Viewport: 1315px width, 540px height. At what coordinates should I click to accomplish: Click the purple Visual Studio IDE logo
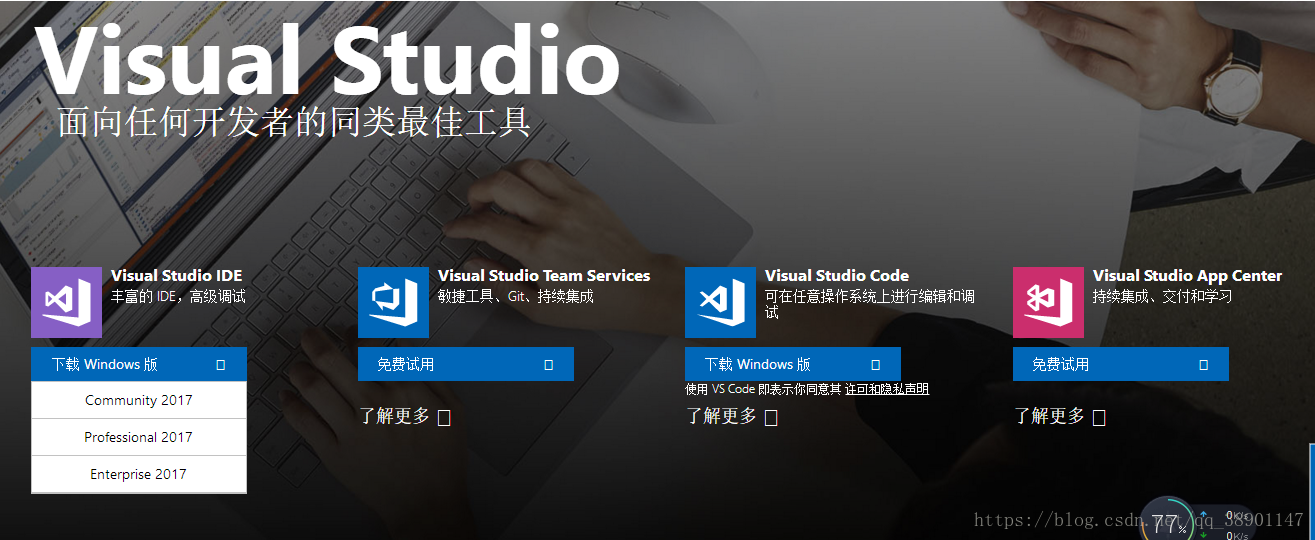click(66, 302)
